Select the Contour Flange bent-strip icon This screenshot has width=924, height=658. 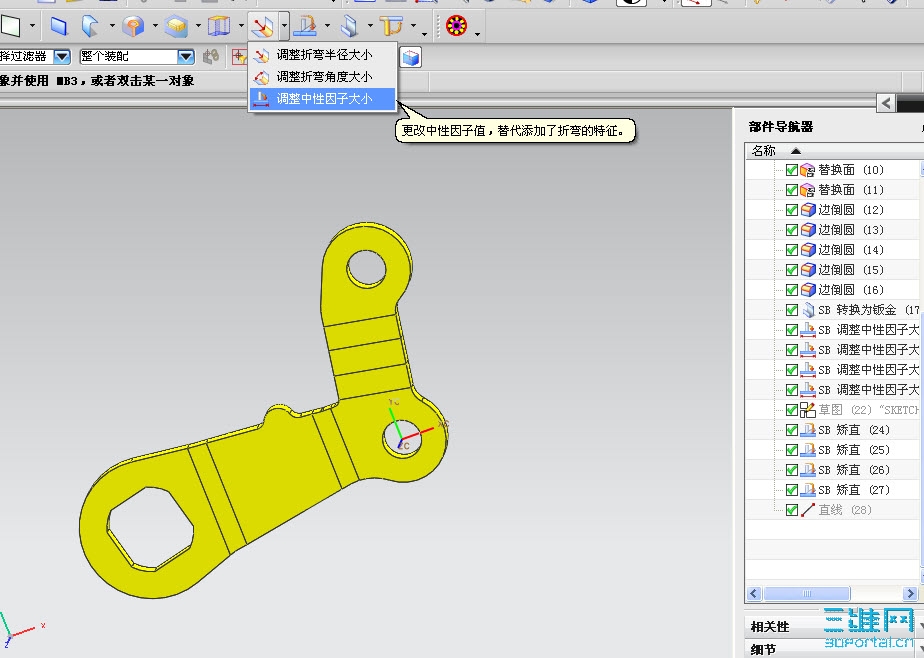click(x=90, y=26)
